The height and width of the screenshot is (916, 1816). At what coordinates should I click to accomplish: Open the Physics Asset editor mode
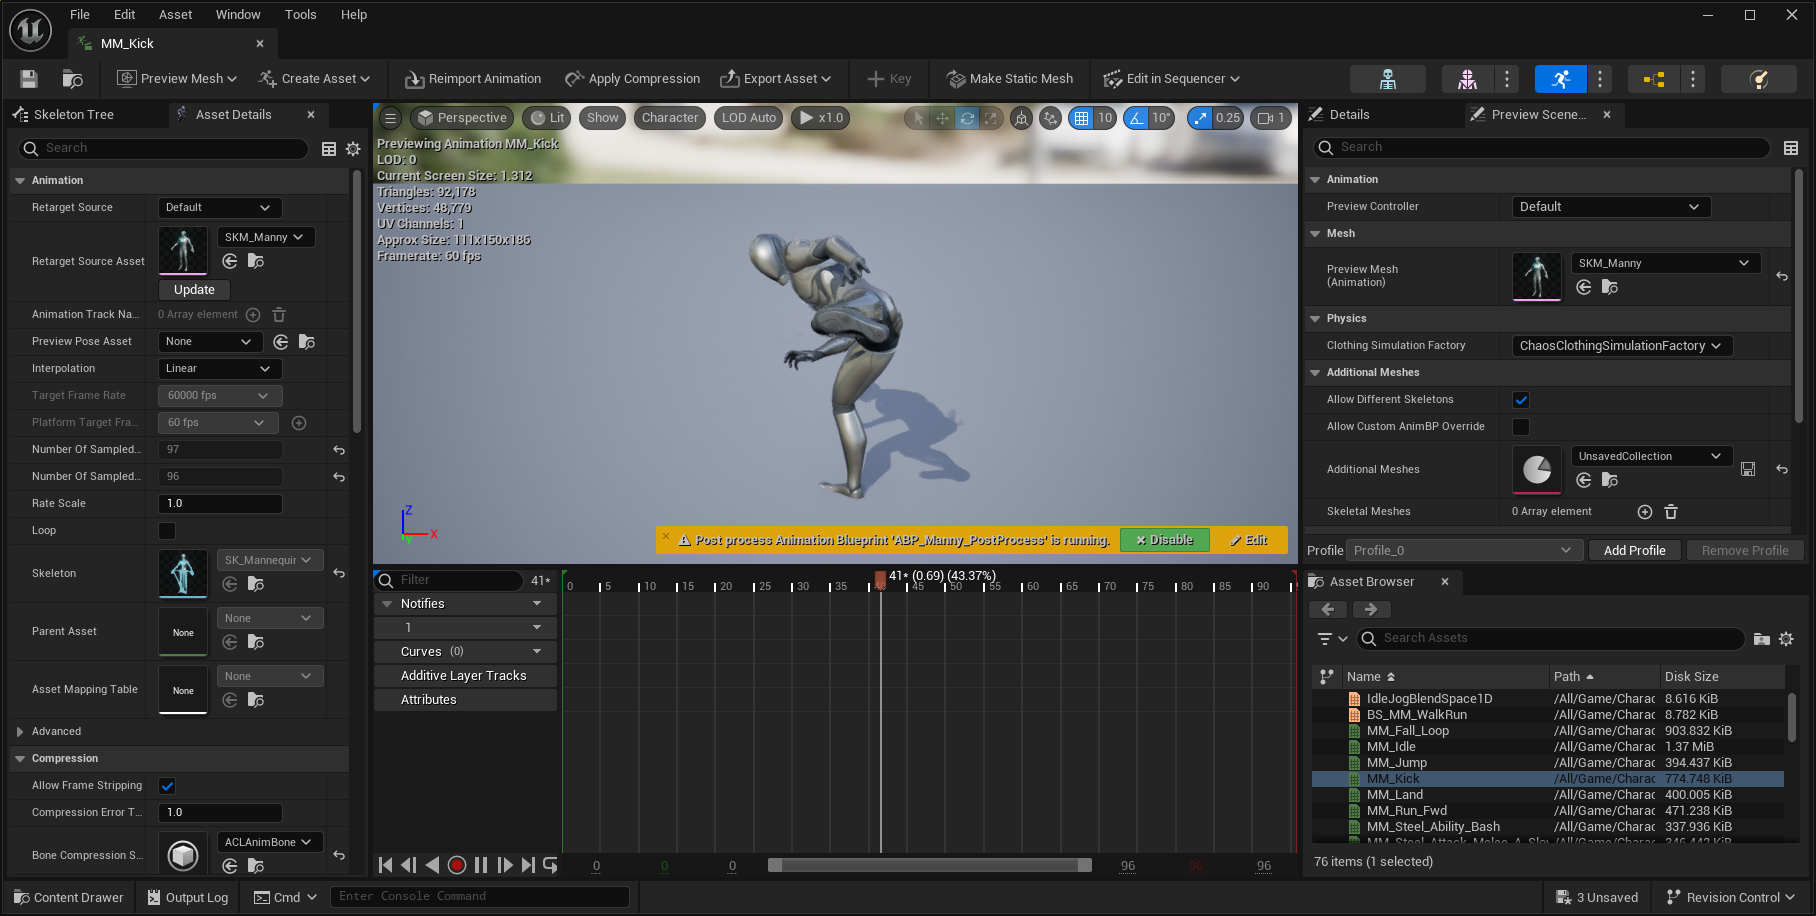[1759, 79]
